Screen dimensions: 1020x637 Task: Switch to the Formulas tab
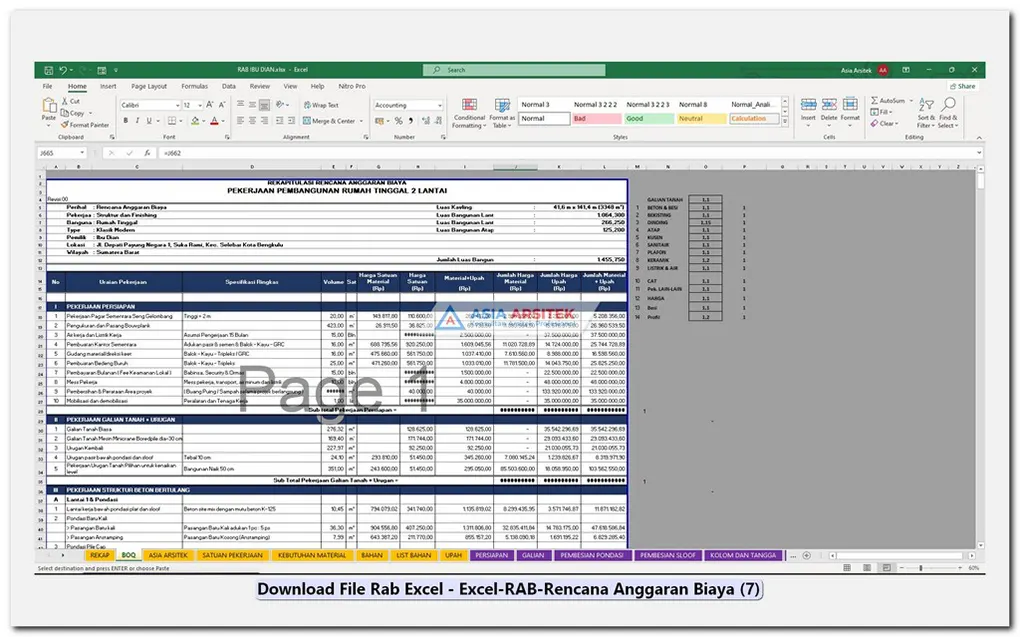click(195, 86)
